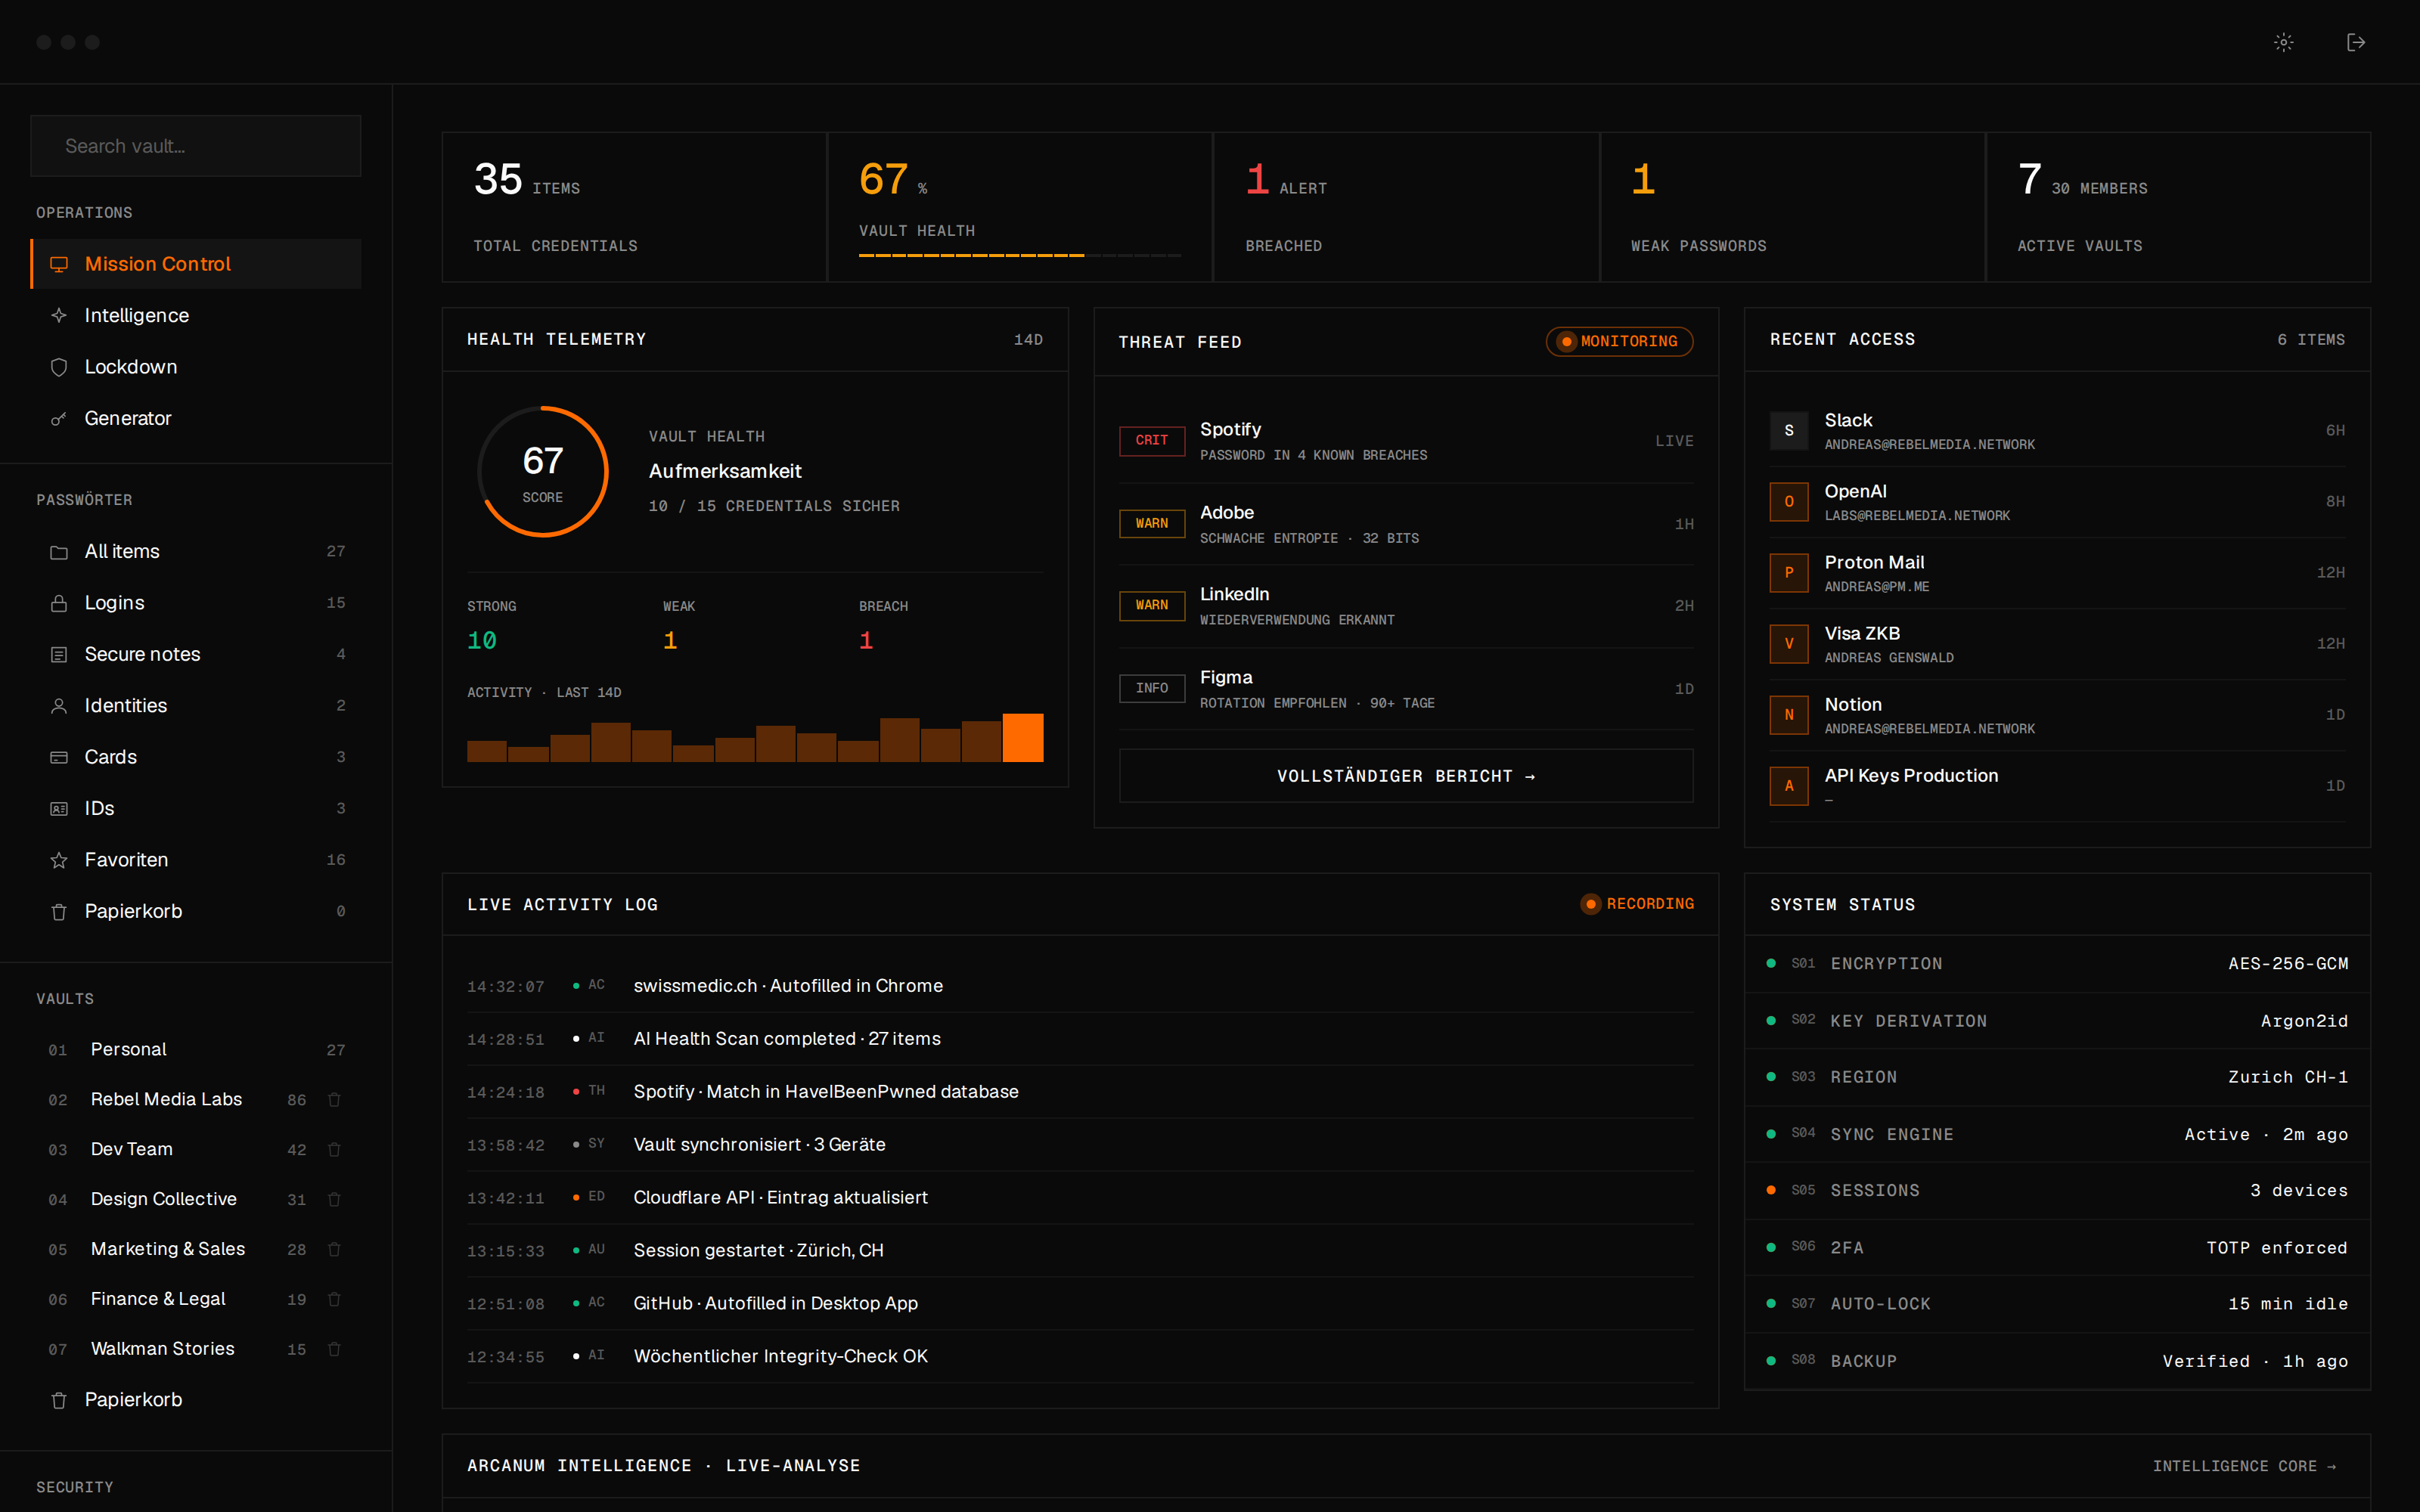
Task: Delete the Marketing & Sales vault
Action: [x=335, y=1249]
